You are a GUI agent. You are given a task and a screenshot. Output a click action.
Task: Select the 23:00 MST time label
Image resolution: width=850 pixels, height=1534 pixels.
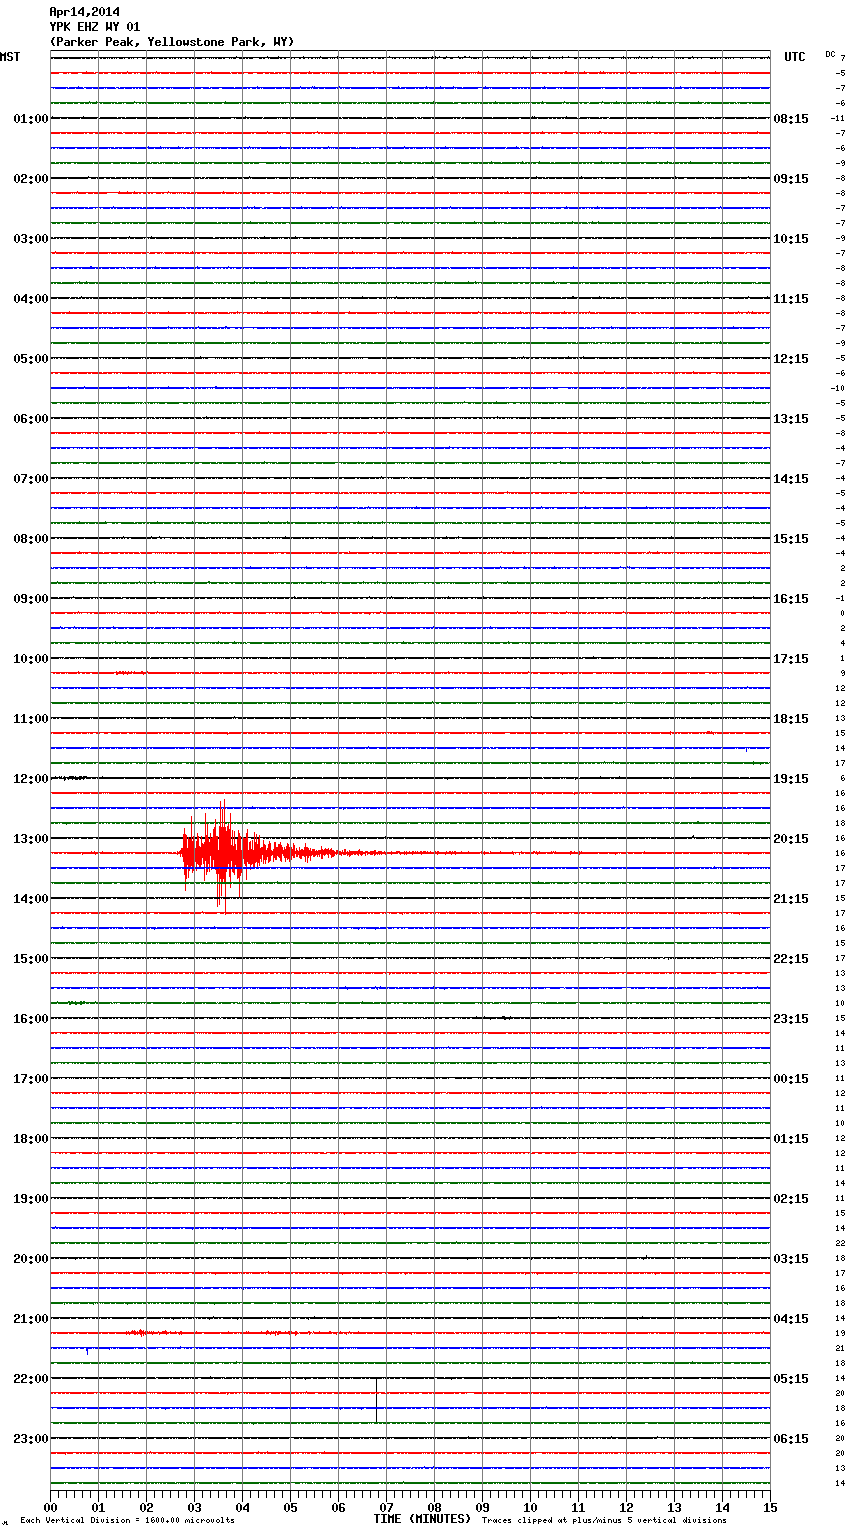(x=30, y=1439)
